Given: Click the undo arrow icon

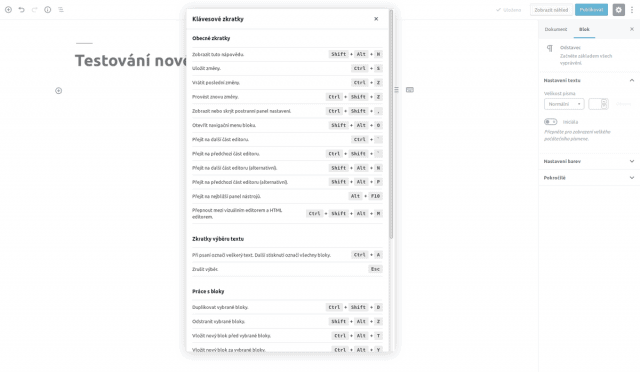Looking at the screenshot, I should point(21,9).
